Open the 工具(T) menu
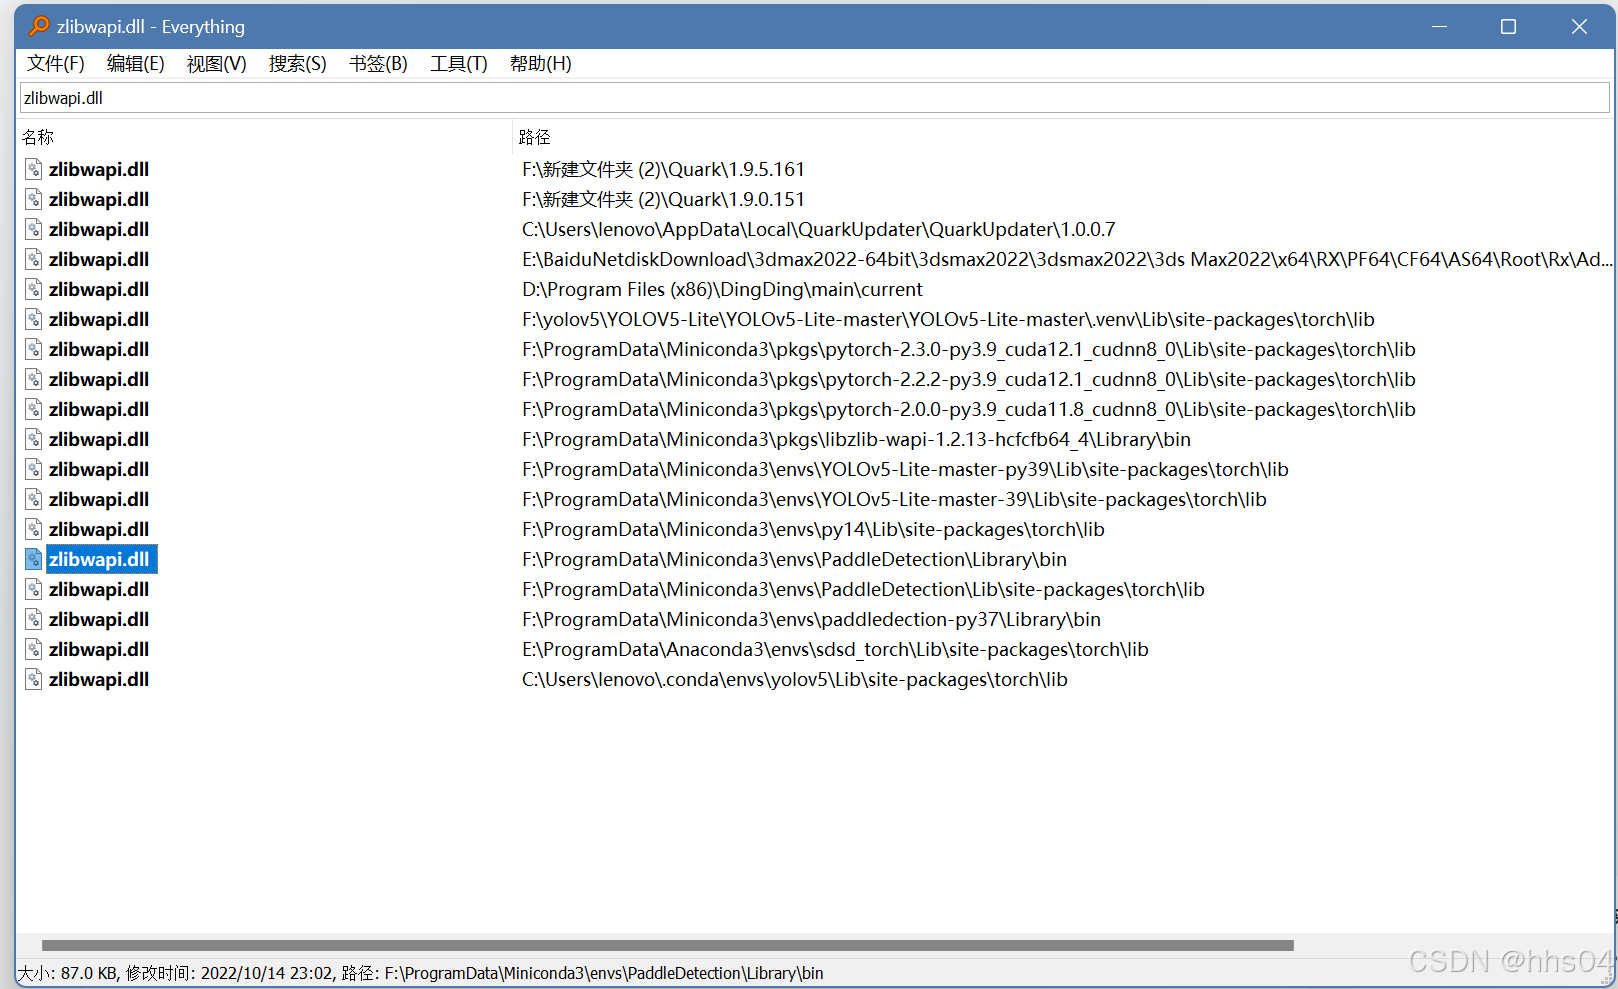The width and height of the screenshot is (1618, 989). (458, 63)
